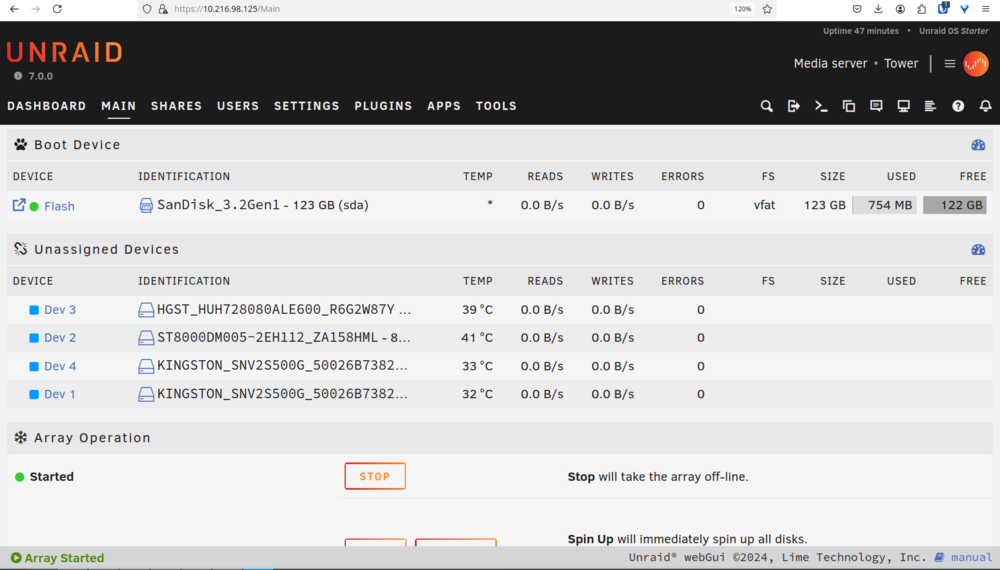1000x570 pixels.
Task: Open the Dev 2 link
Action: coord(60,338)
